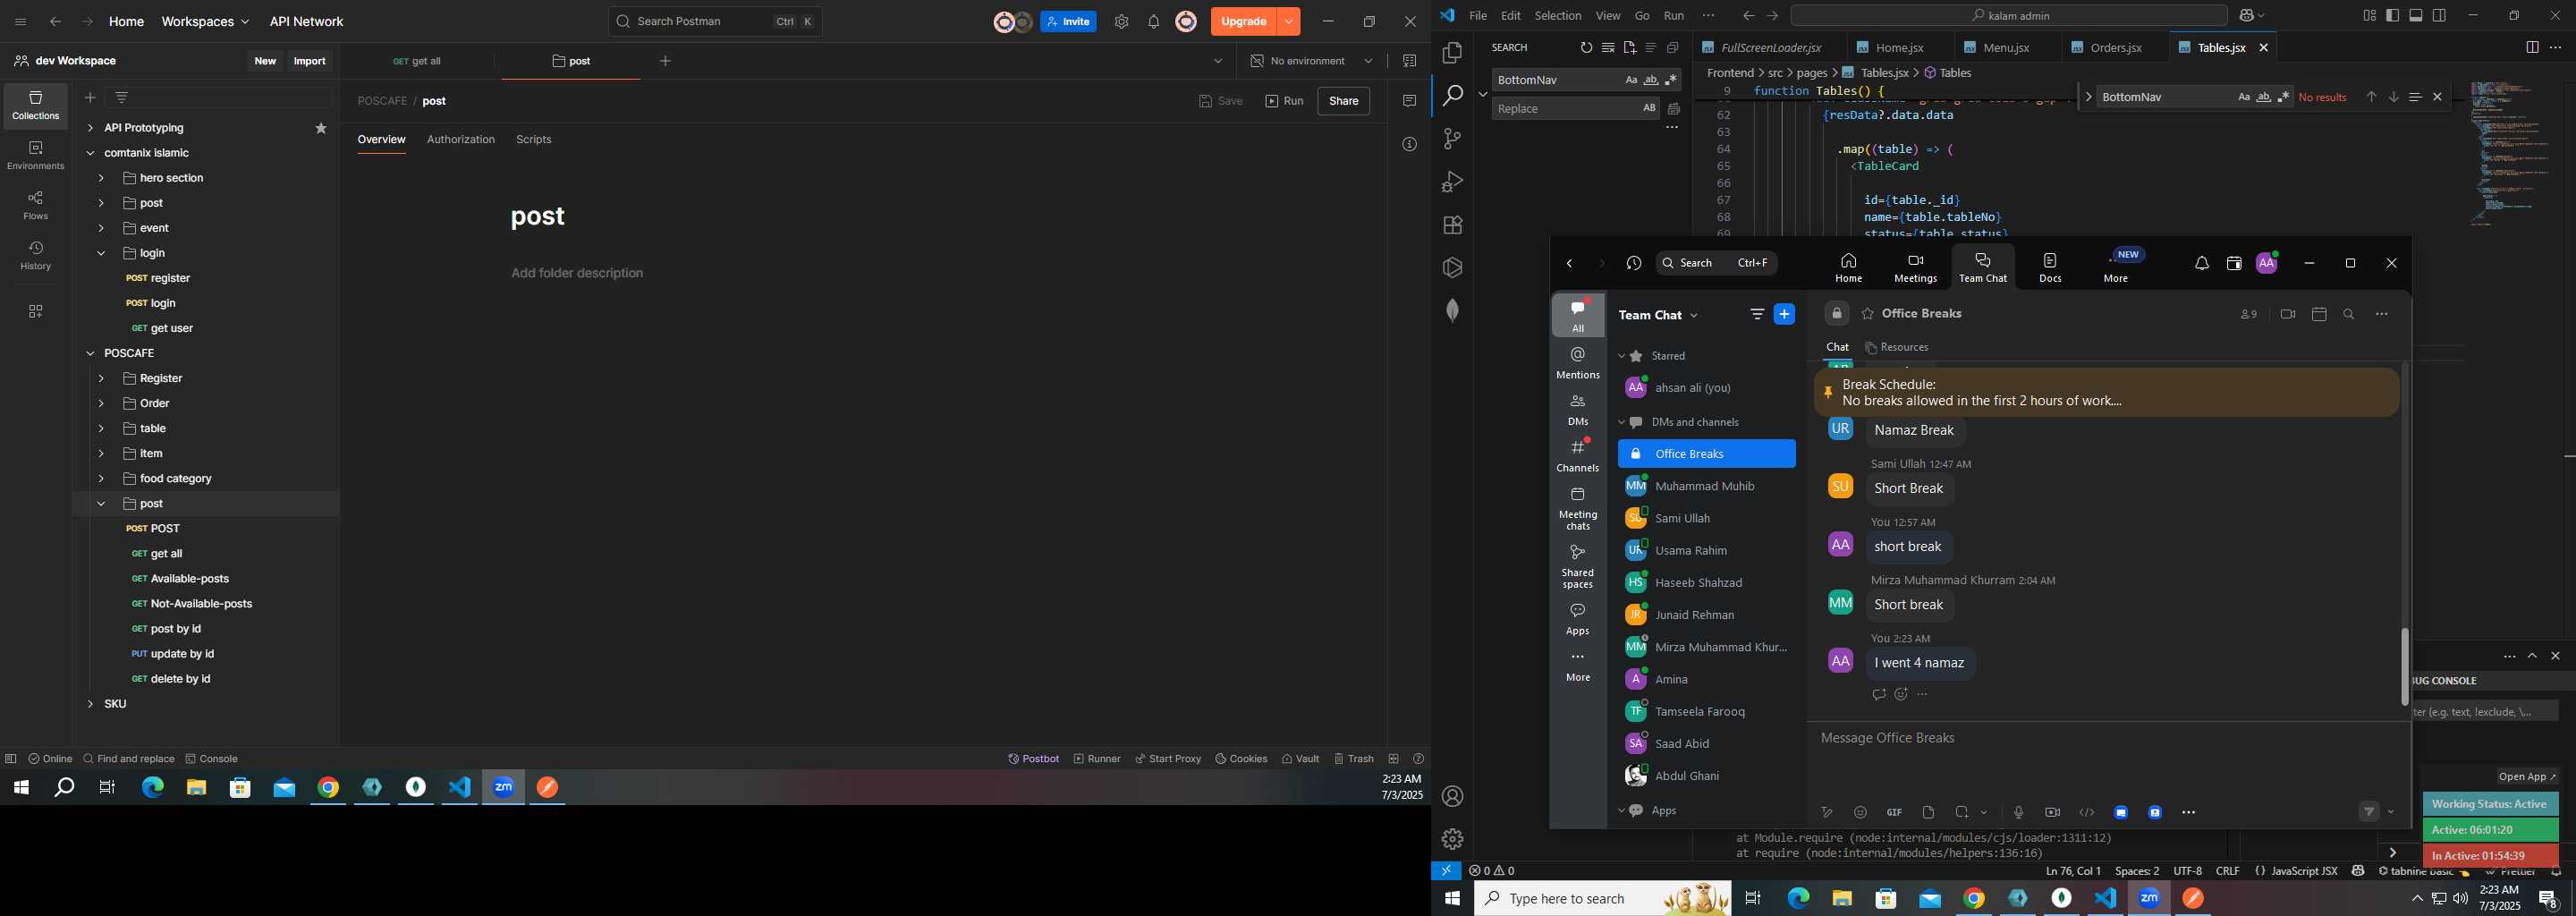
Task: Open the VS Code Run and Debug view
Action: click(x=1453, y=182)
